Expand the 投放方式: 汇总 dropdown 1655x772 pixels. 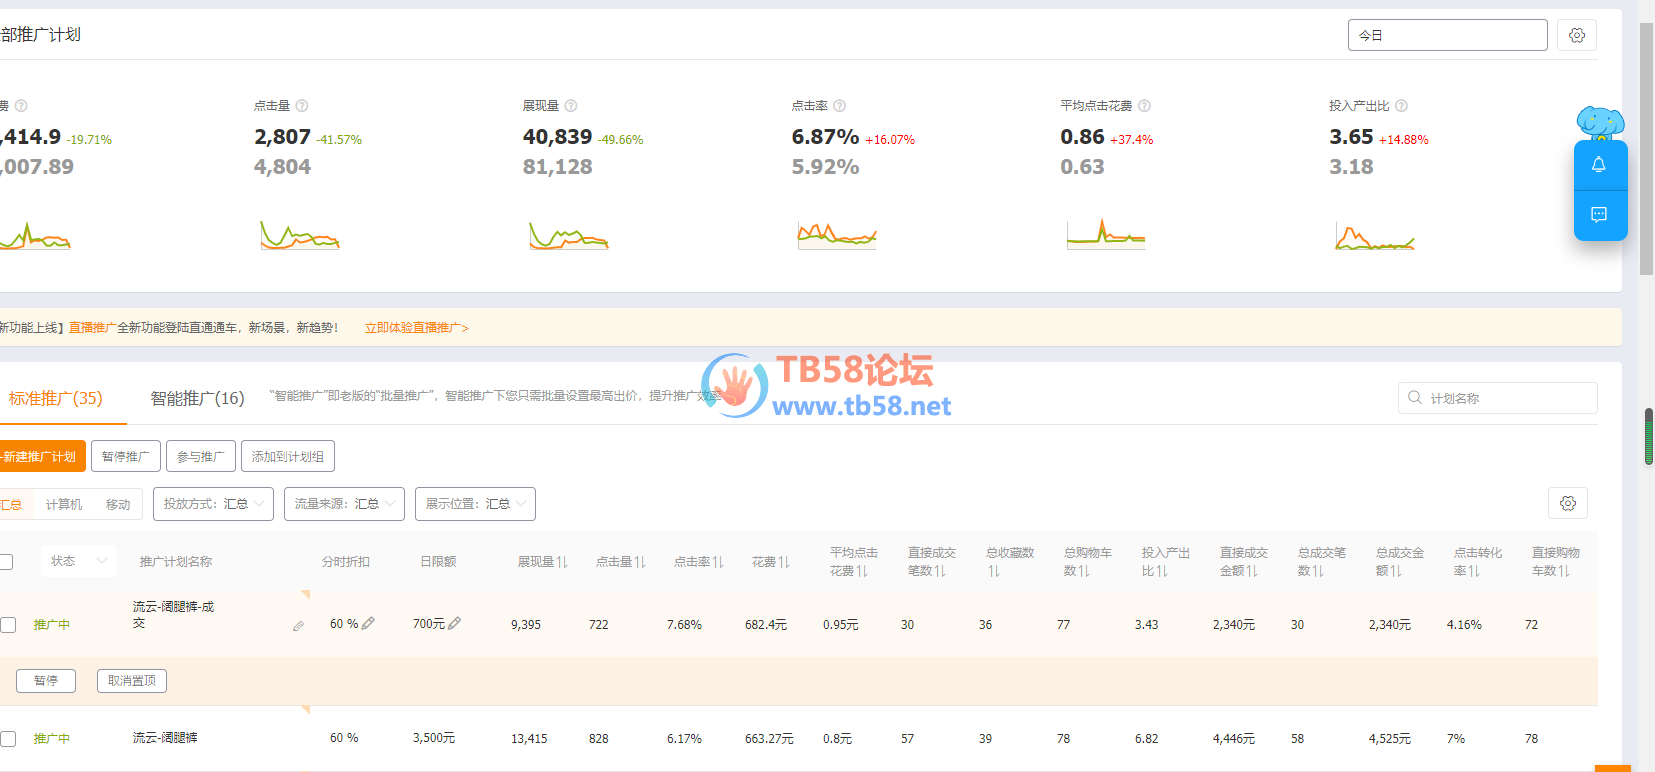point(213,504)
